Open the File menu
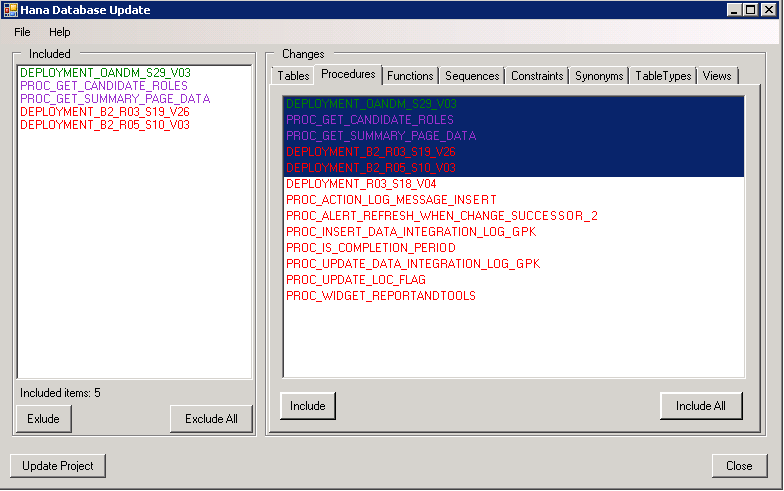Image resolution: width=784 pixels, height=491 pixels. click(22, 32)
